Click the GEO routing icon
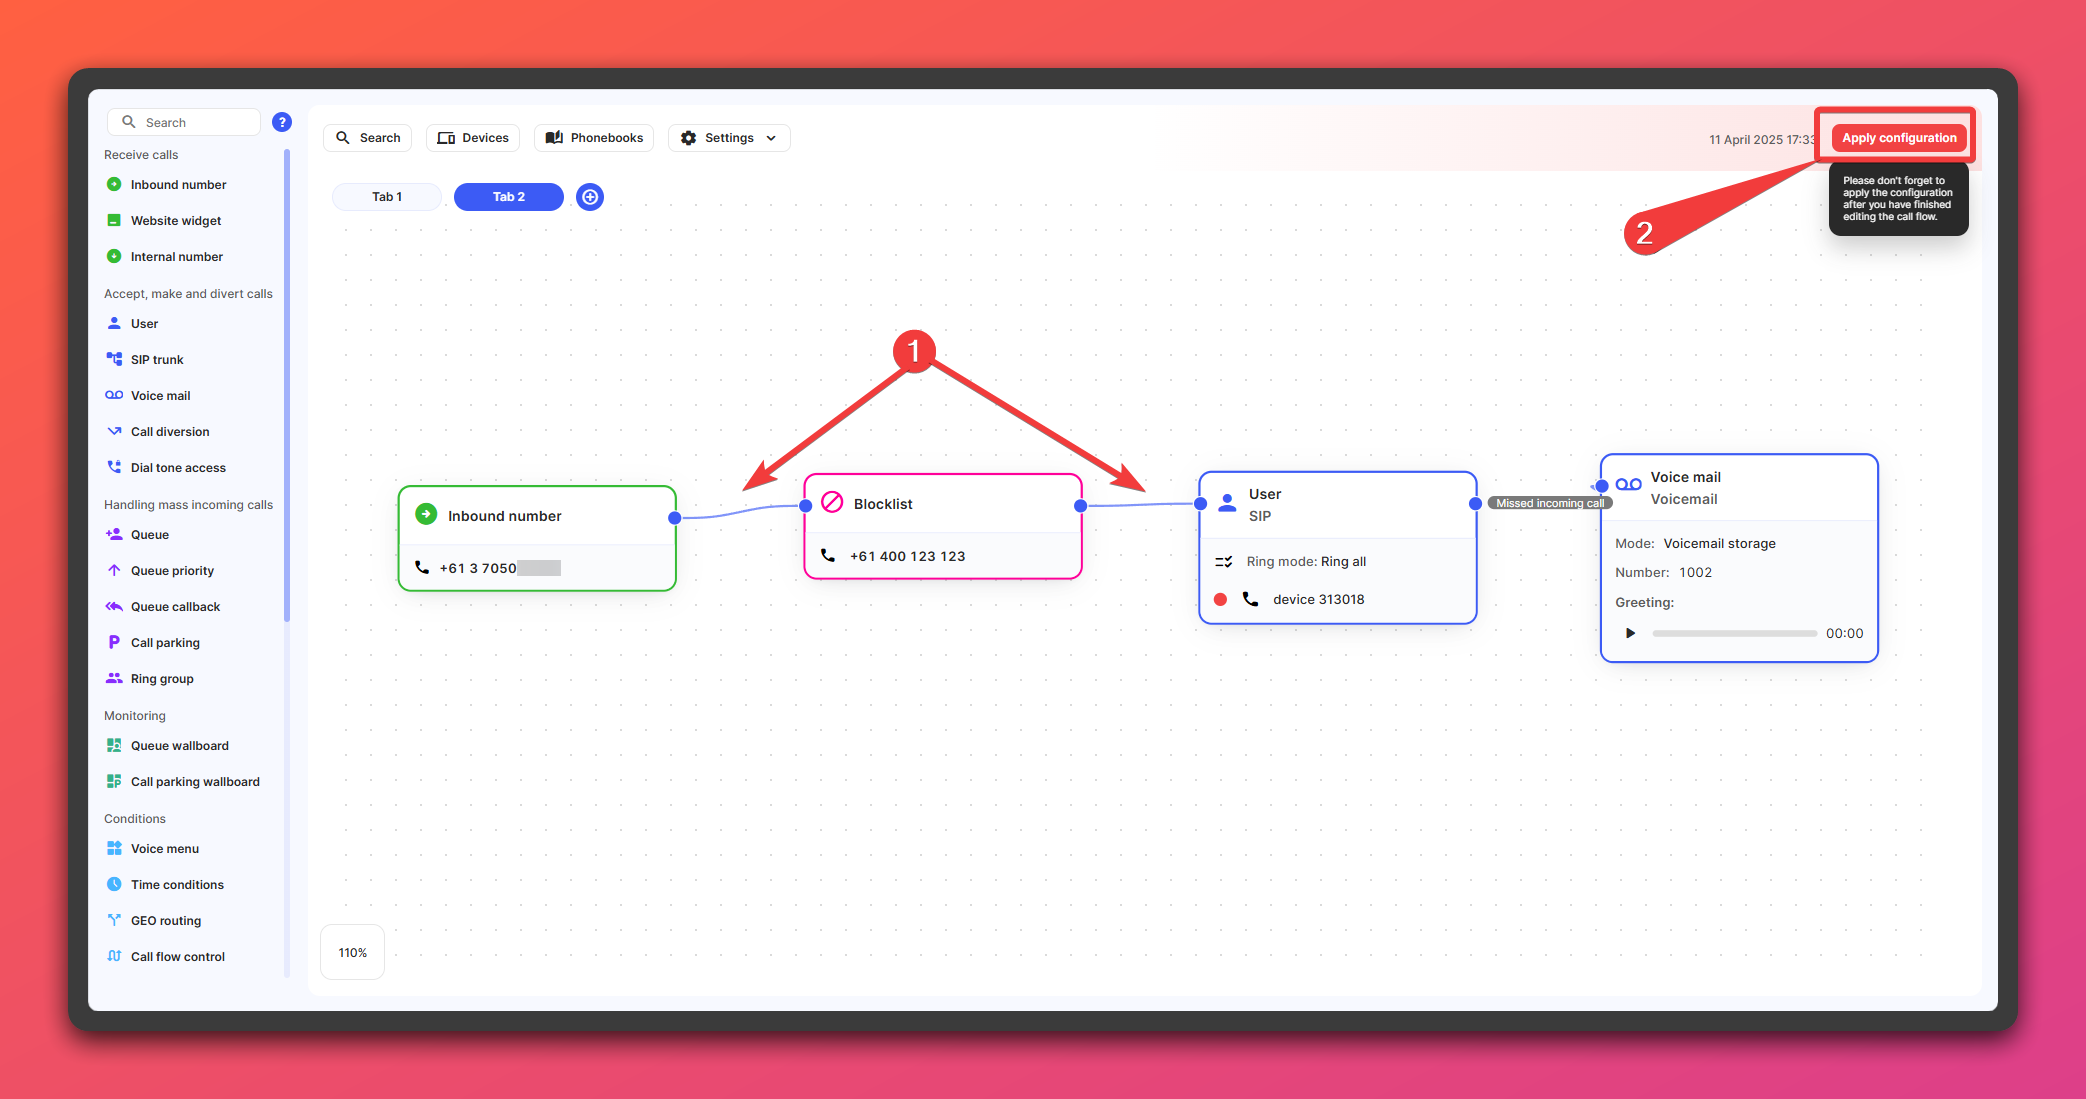The image size is (2086, 1099). pos(114,920)
